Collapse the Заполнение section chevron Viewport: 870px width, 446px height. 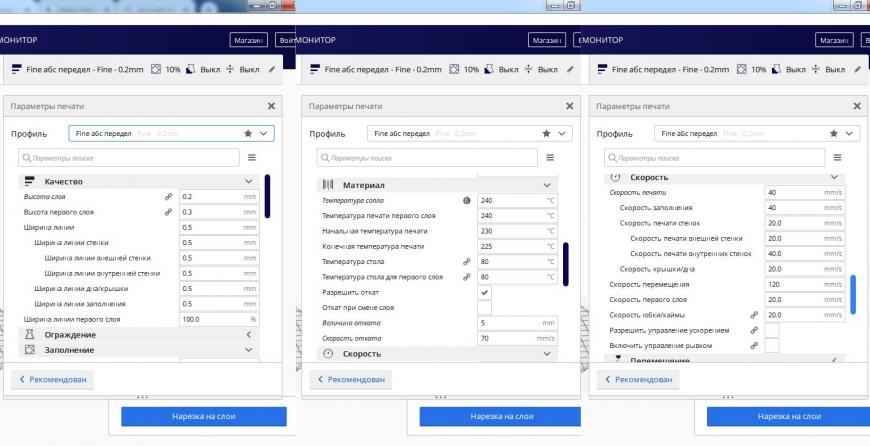coord(249,350)
